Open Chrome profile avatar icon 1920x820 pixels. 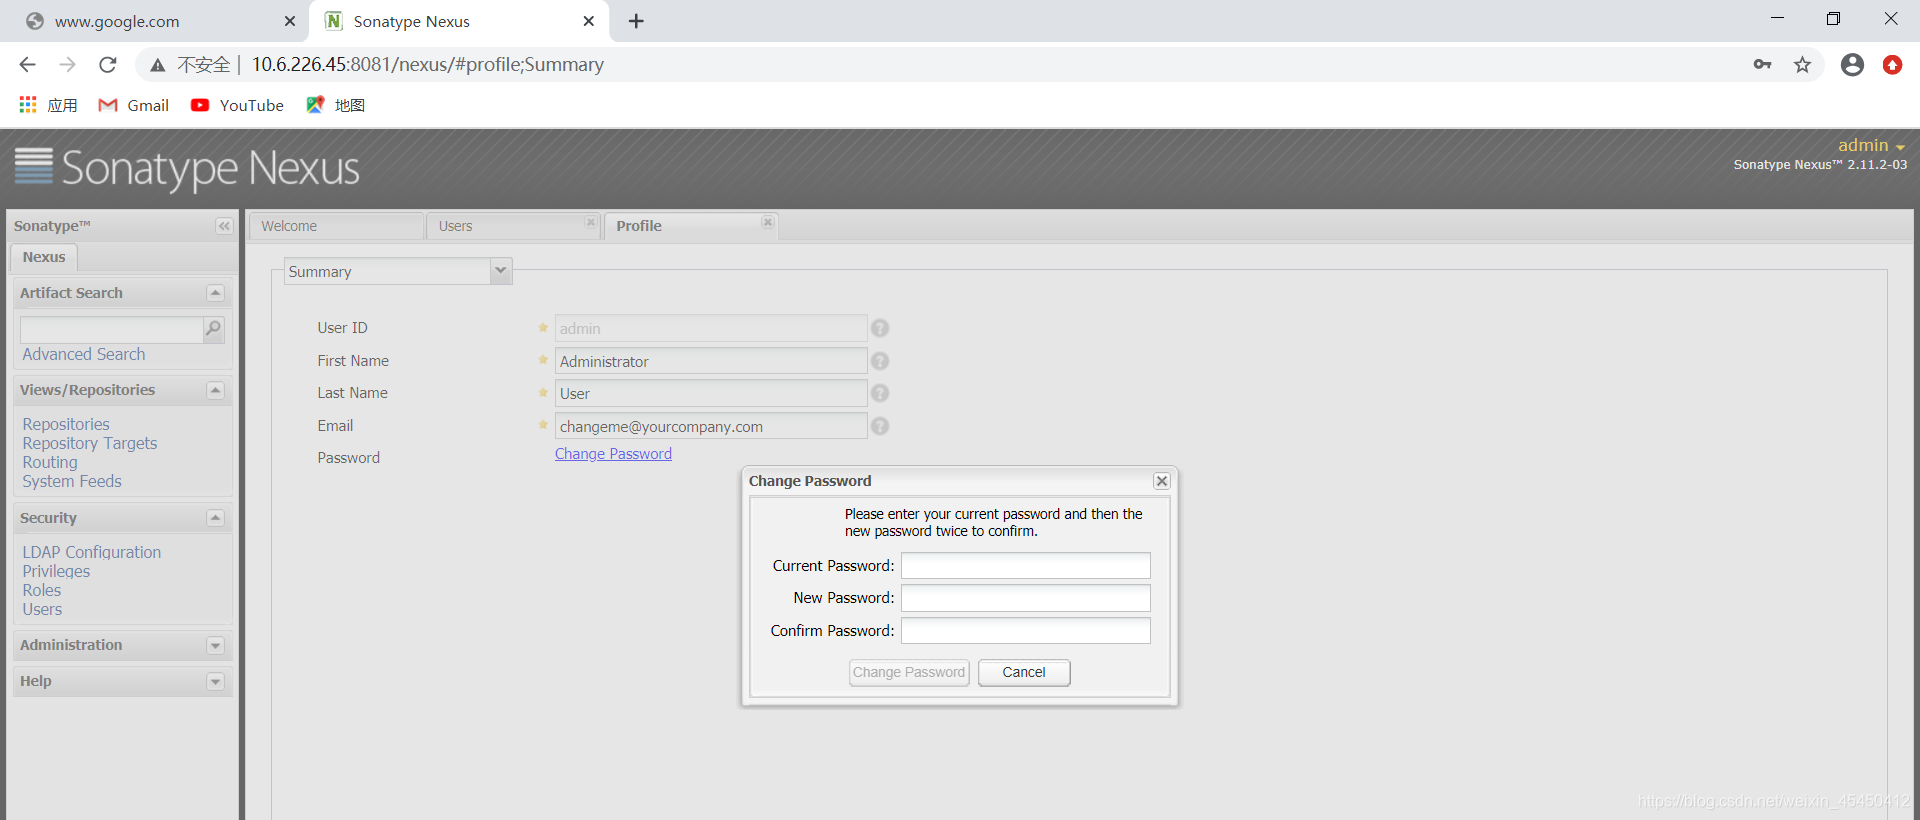pyautogui.click(x=1852, y=65)
